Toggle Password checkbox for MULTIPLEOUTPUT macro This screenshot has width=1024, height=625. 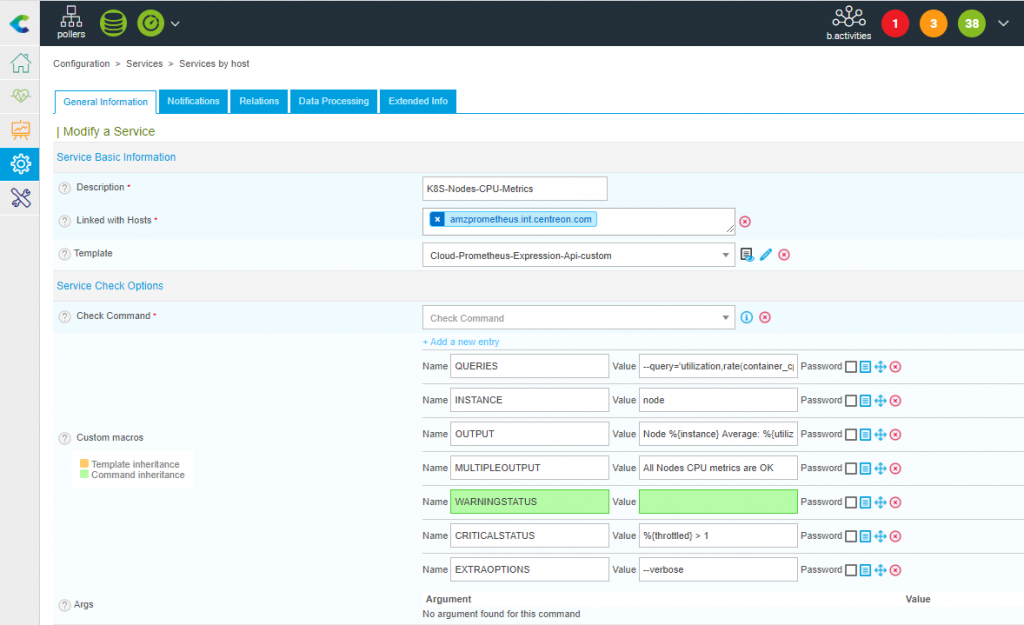850,469
